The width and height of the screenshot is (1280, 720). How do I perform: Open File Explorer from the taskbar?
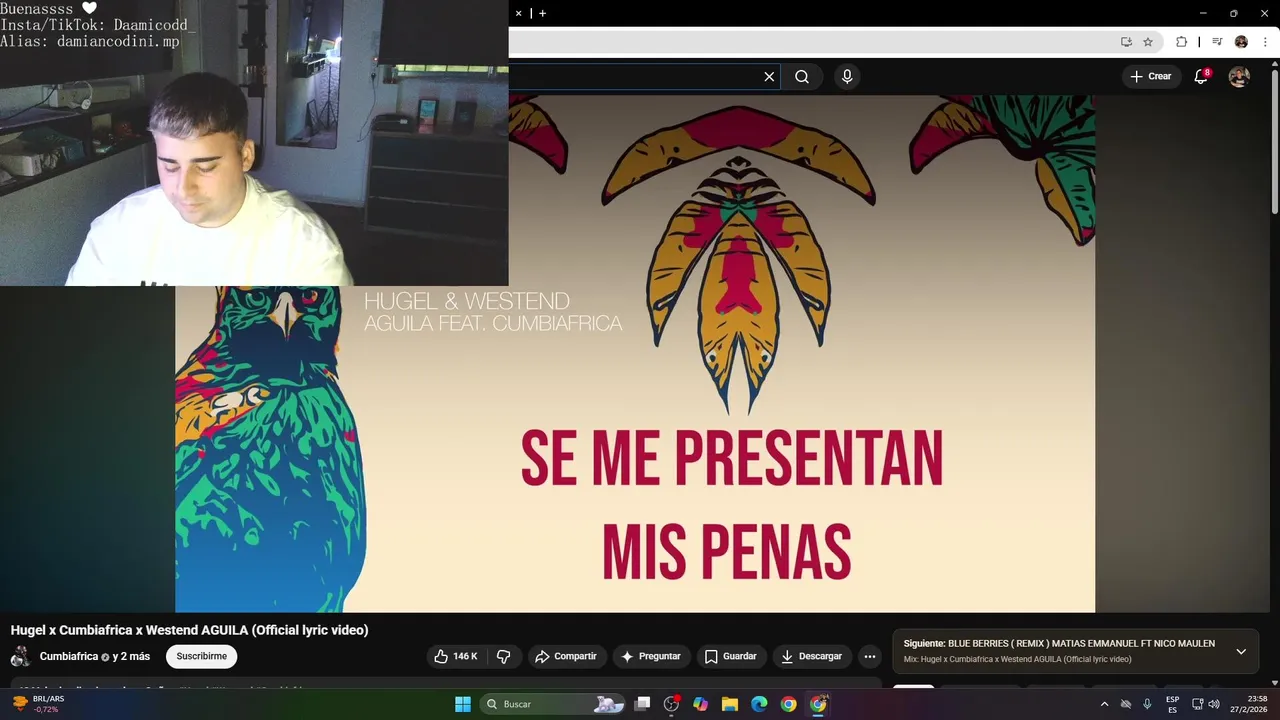730,704
